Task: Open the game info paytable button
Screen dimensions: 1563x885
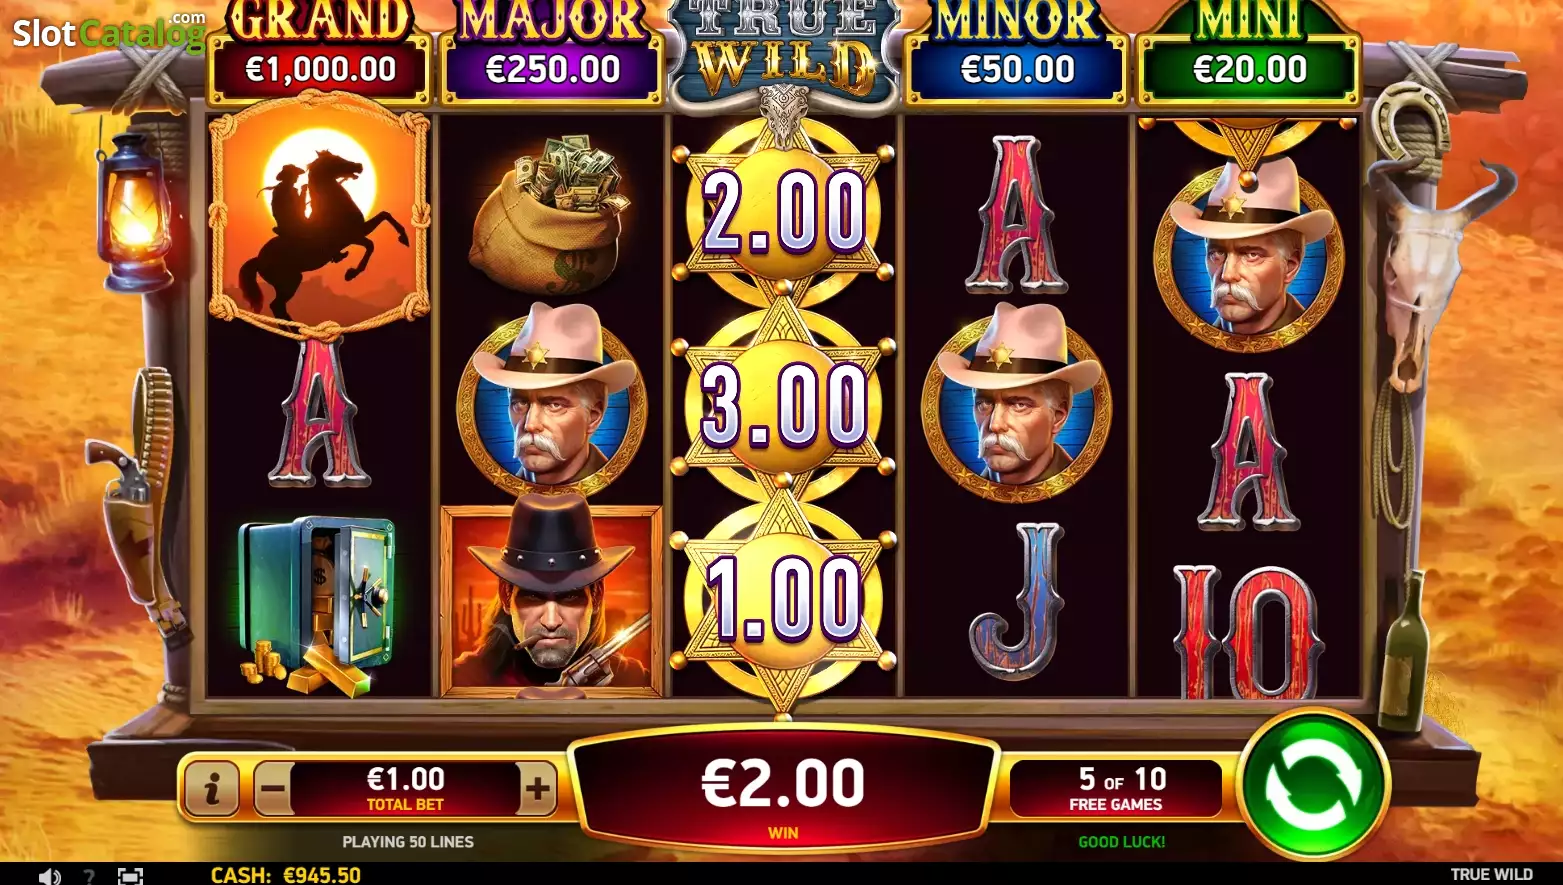Action: point(211,789)
